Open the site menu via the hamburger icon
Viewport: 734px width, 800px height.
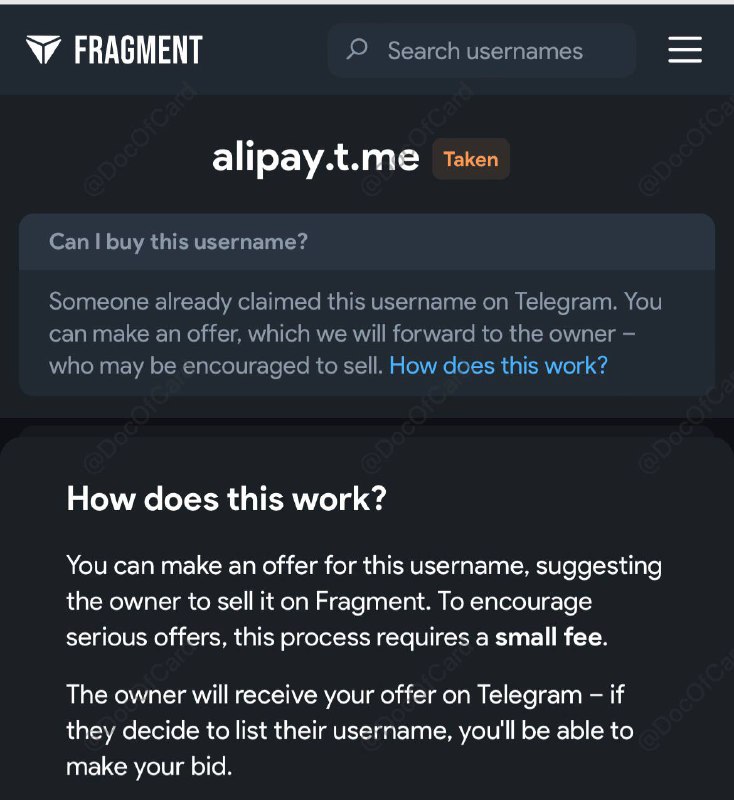(x=685, y=51)
